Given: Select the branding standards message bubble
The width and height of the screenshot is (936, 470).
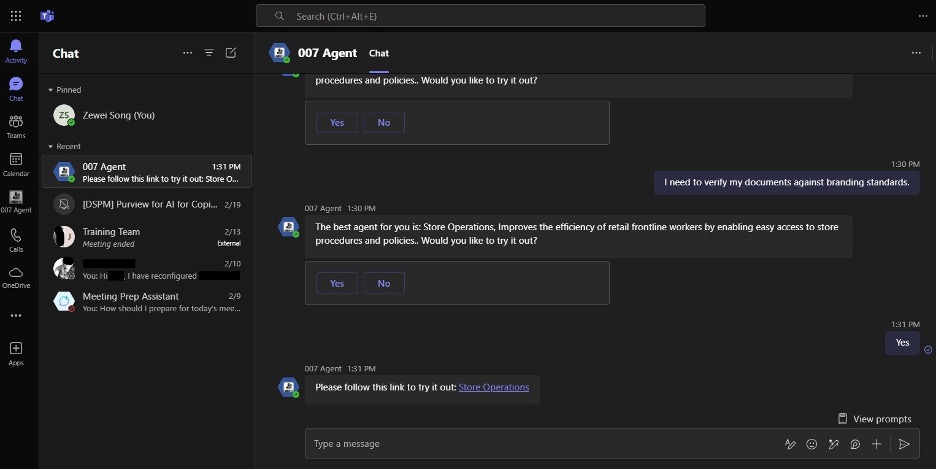Looking at the screenshot, I should [787, 182].
